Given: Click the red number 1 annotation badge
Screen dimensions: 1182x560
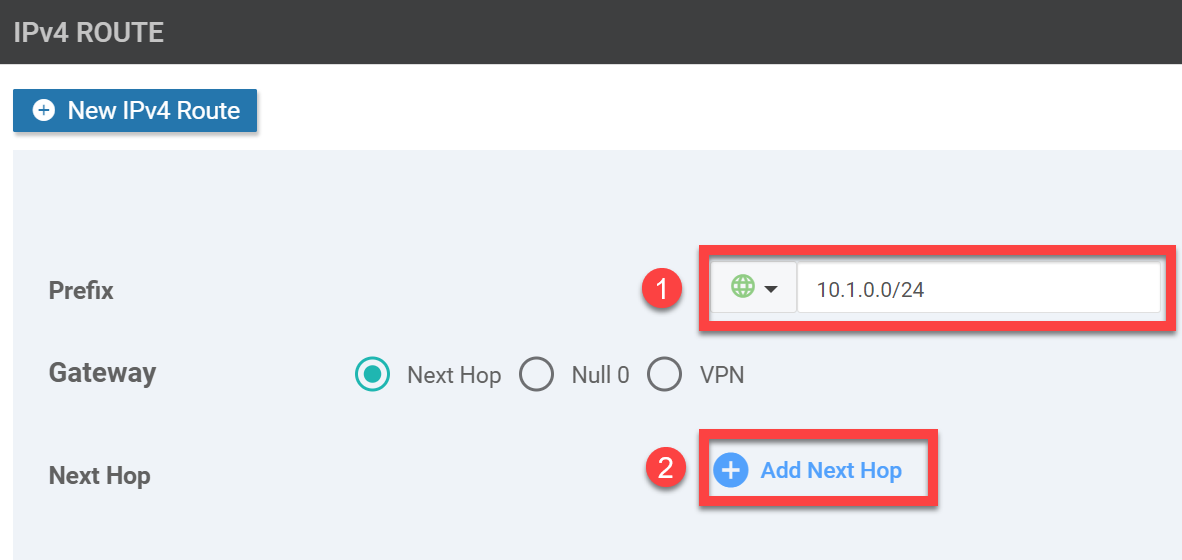Looking at the screenshot, I should coord(662,290).
